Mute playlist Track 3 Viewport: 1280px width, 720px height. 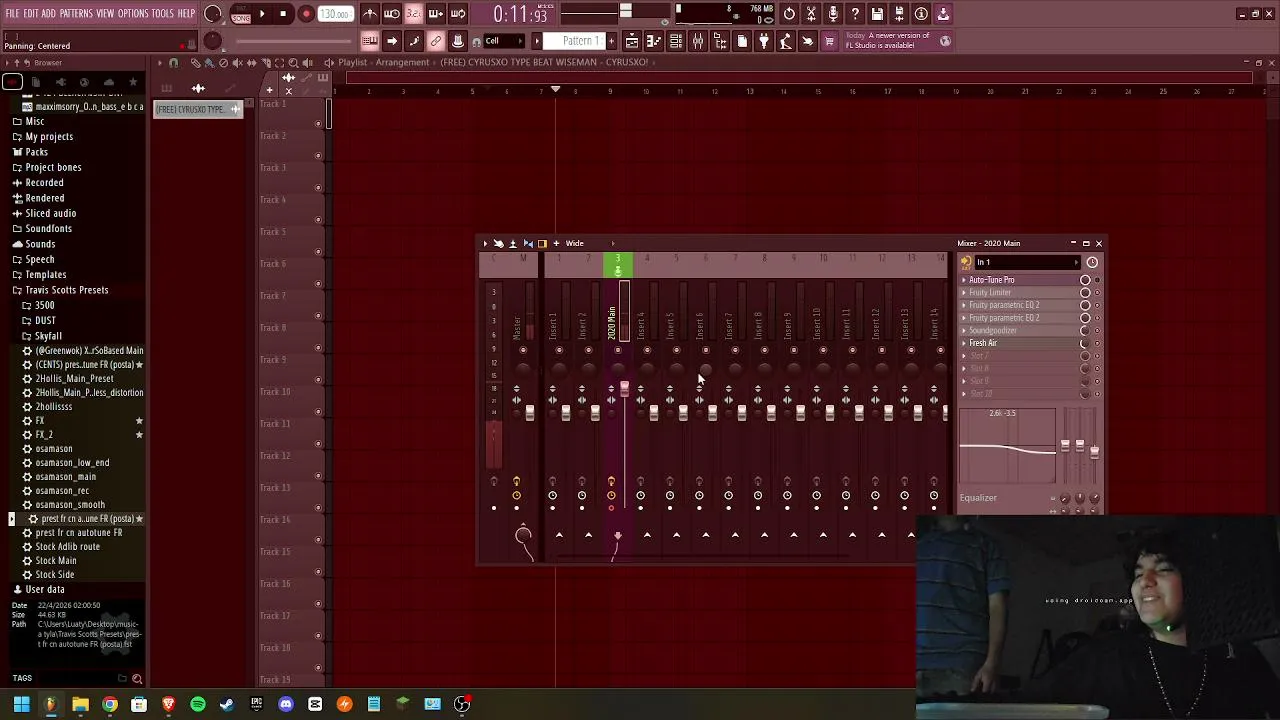(318, 188)
